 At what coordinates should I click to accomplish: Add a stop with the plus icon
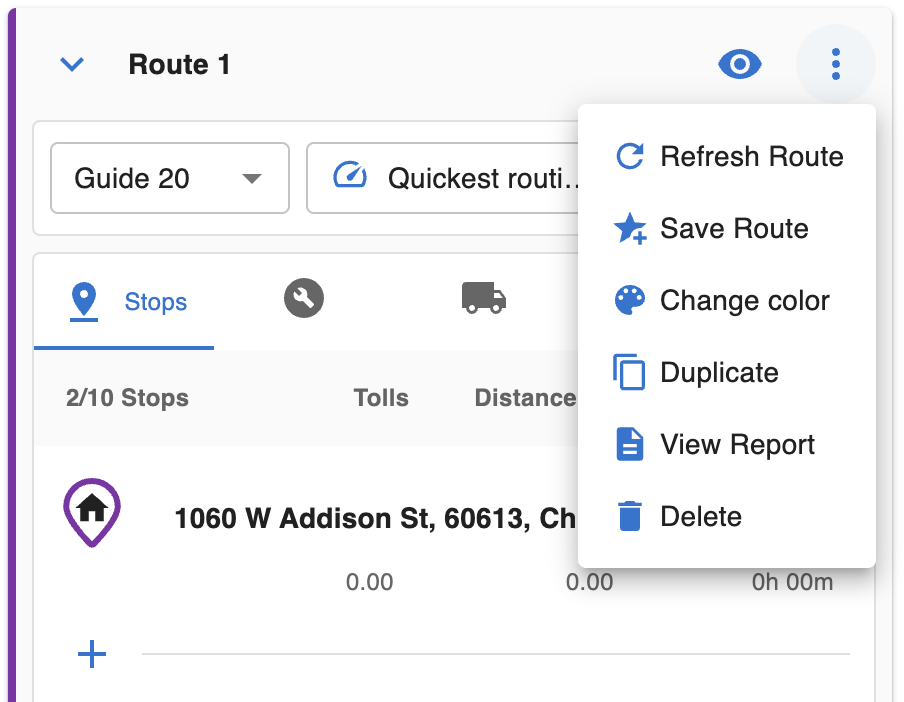(x=92, y=654)
